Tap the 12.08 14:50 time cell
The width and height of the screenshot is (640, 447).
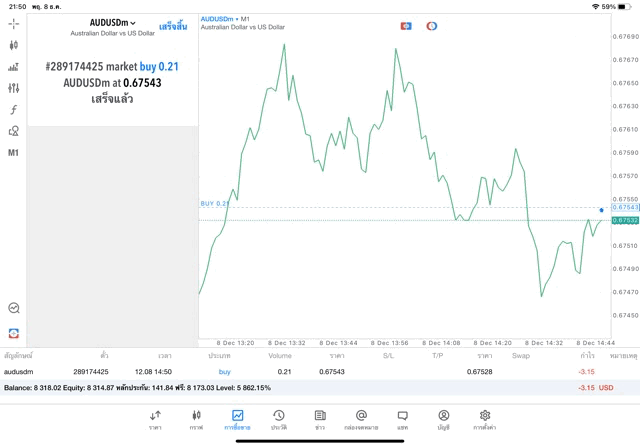point(153,372)
